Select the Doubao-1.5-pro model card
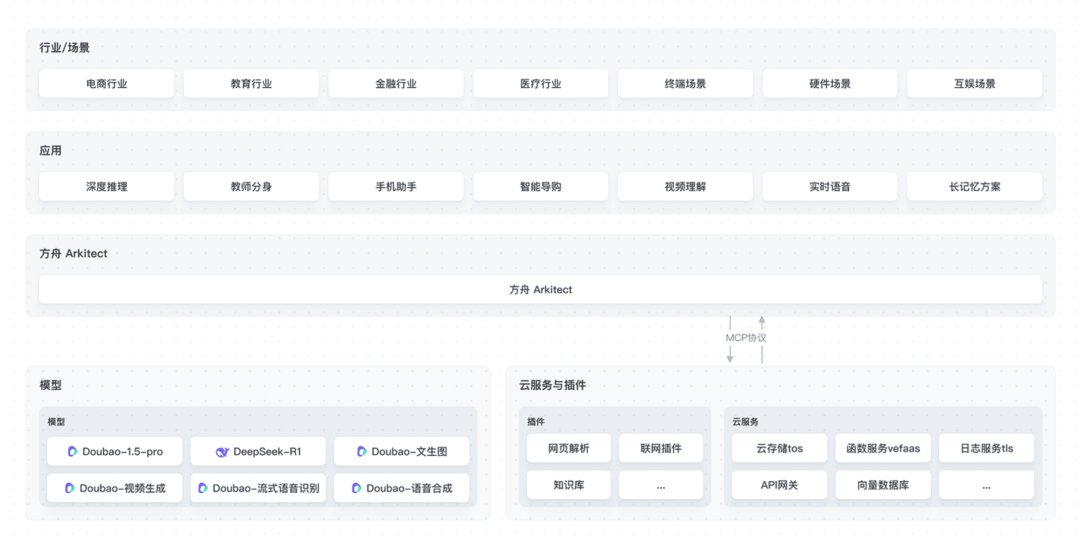The image size is (1080, 540). pos(115,452)
